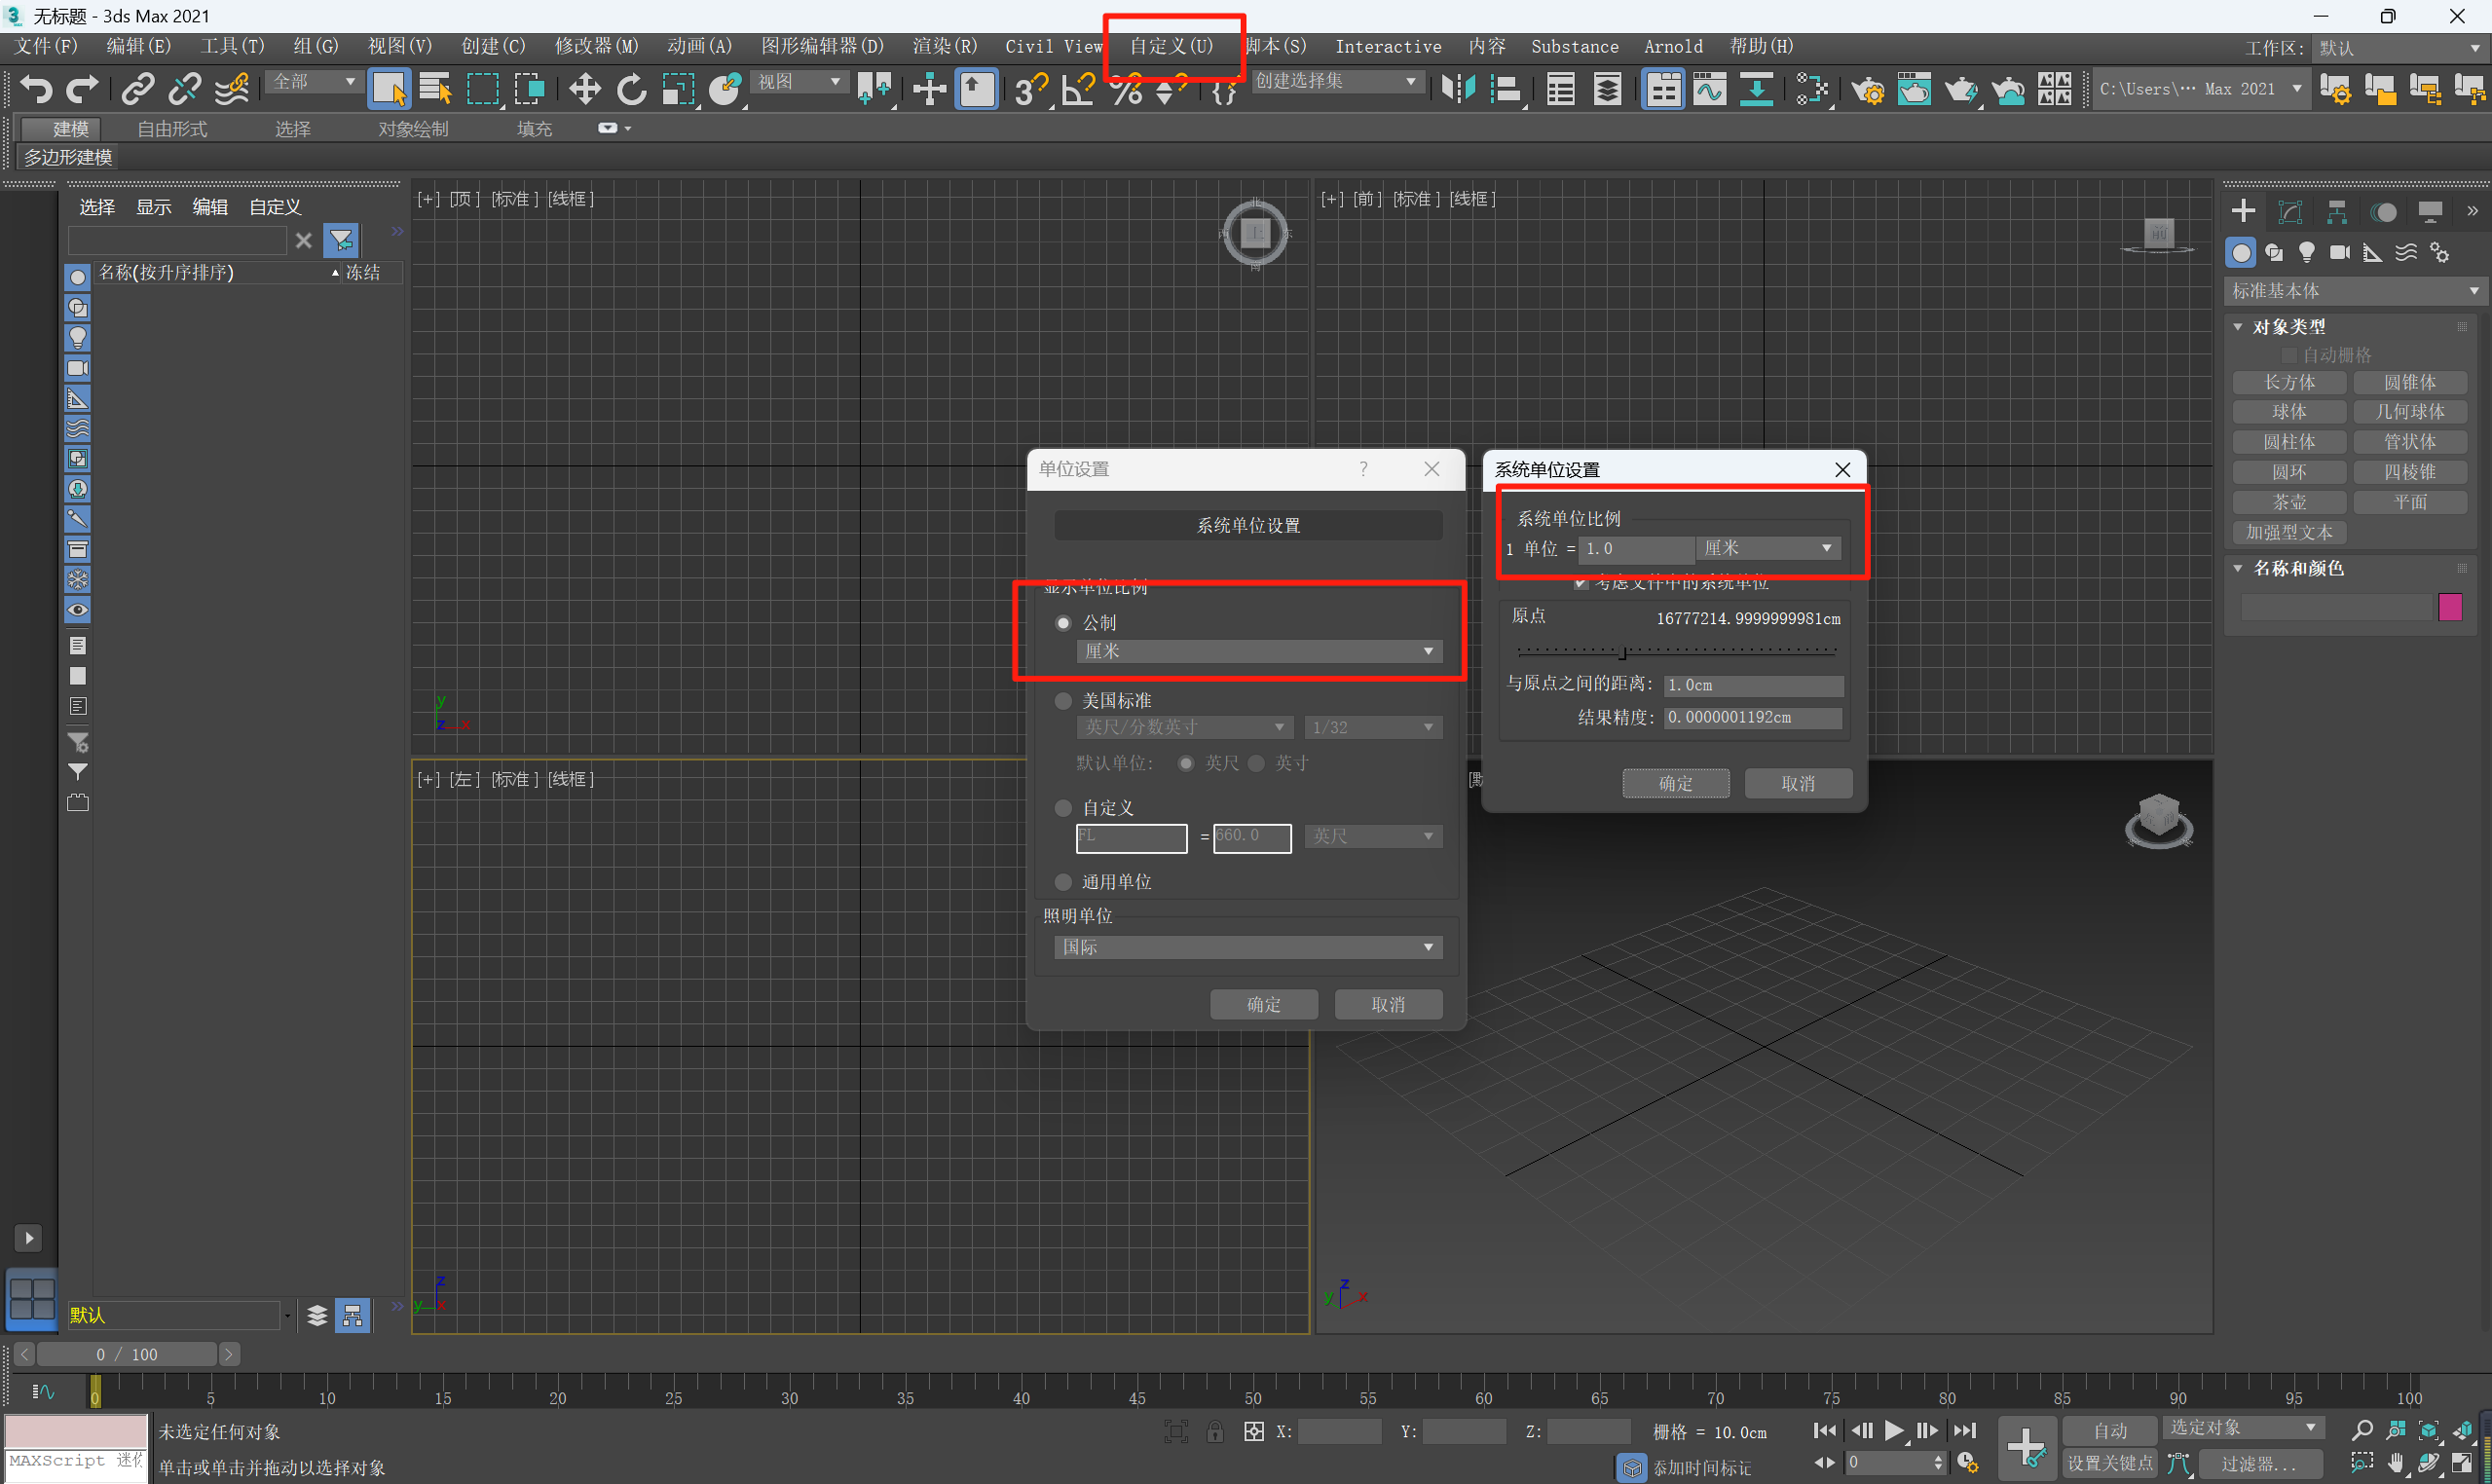This screenshot has width=2492, height=1484.
Task: Click the Play Animation button
Action: point(1893,1430)
